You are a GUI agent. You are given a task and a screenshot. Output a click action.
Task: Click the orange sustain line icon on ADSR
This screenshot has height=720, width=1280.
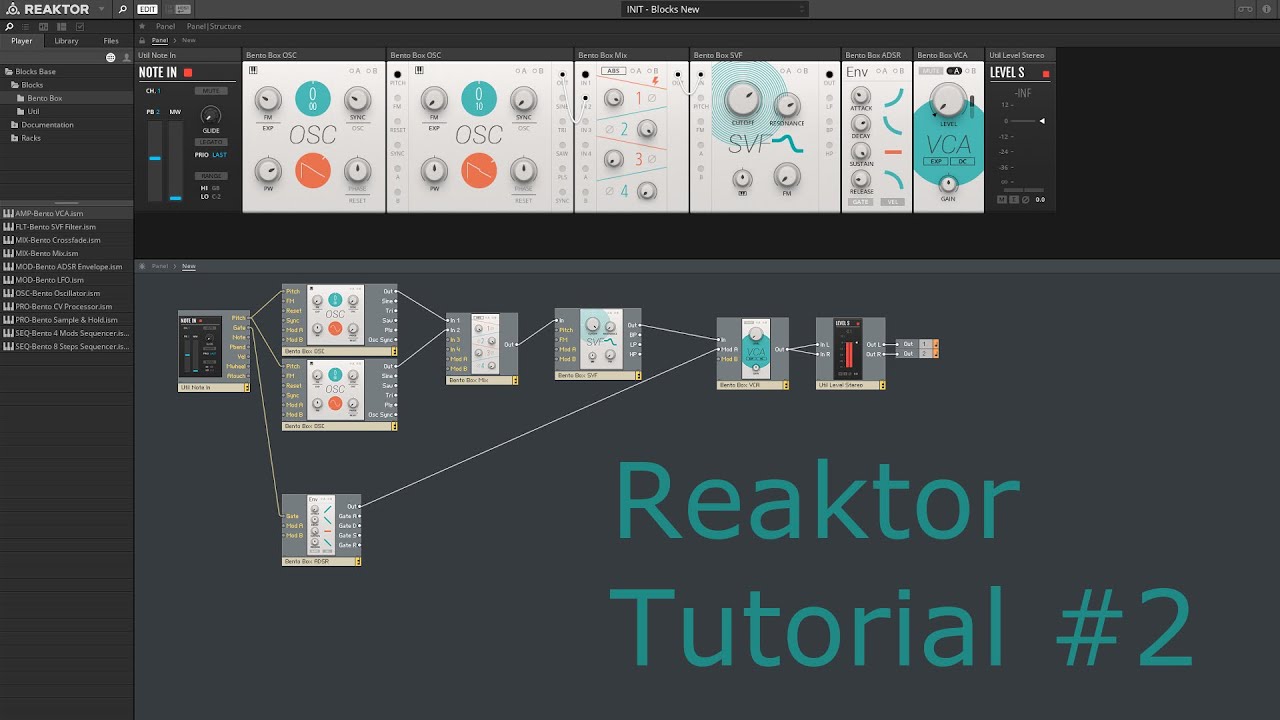893,152
